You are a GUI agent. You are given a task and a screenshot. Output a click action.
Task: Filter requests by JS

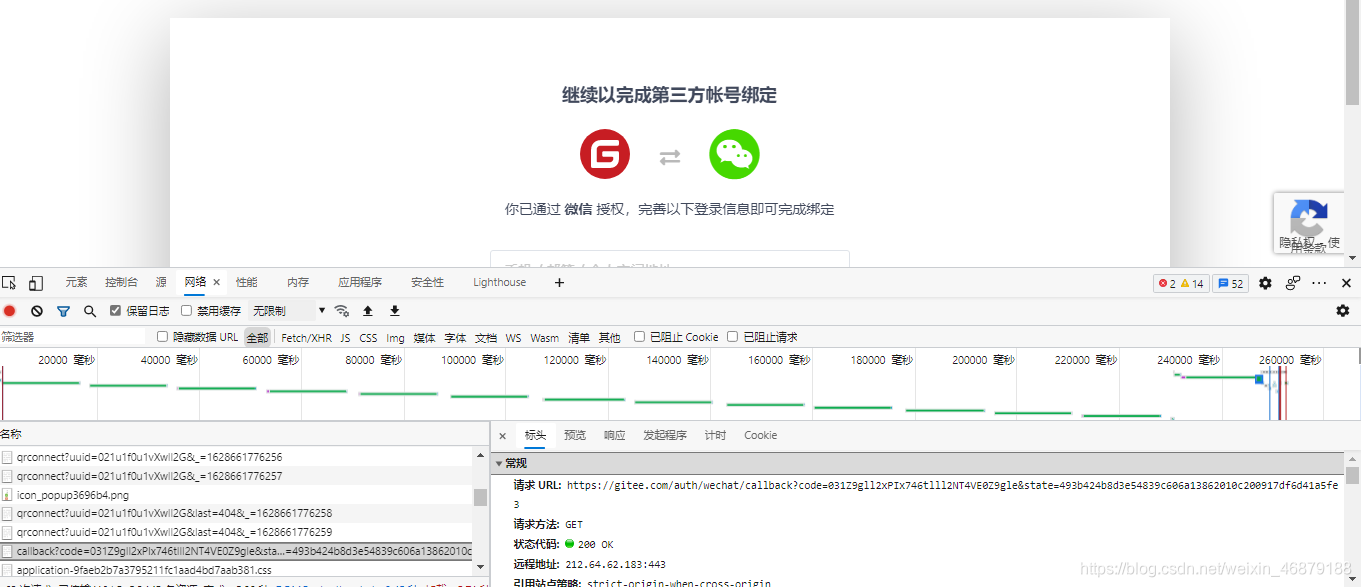pyautogui.click(x=345, y=338)
